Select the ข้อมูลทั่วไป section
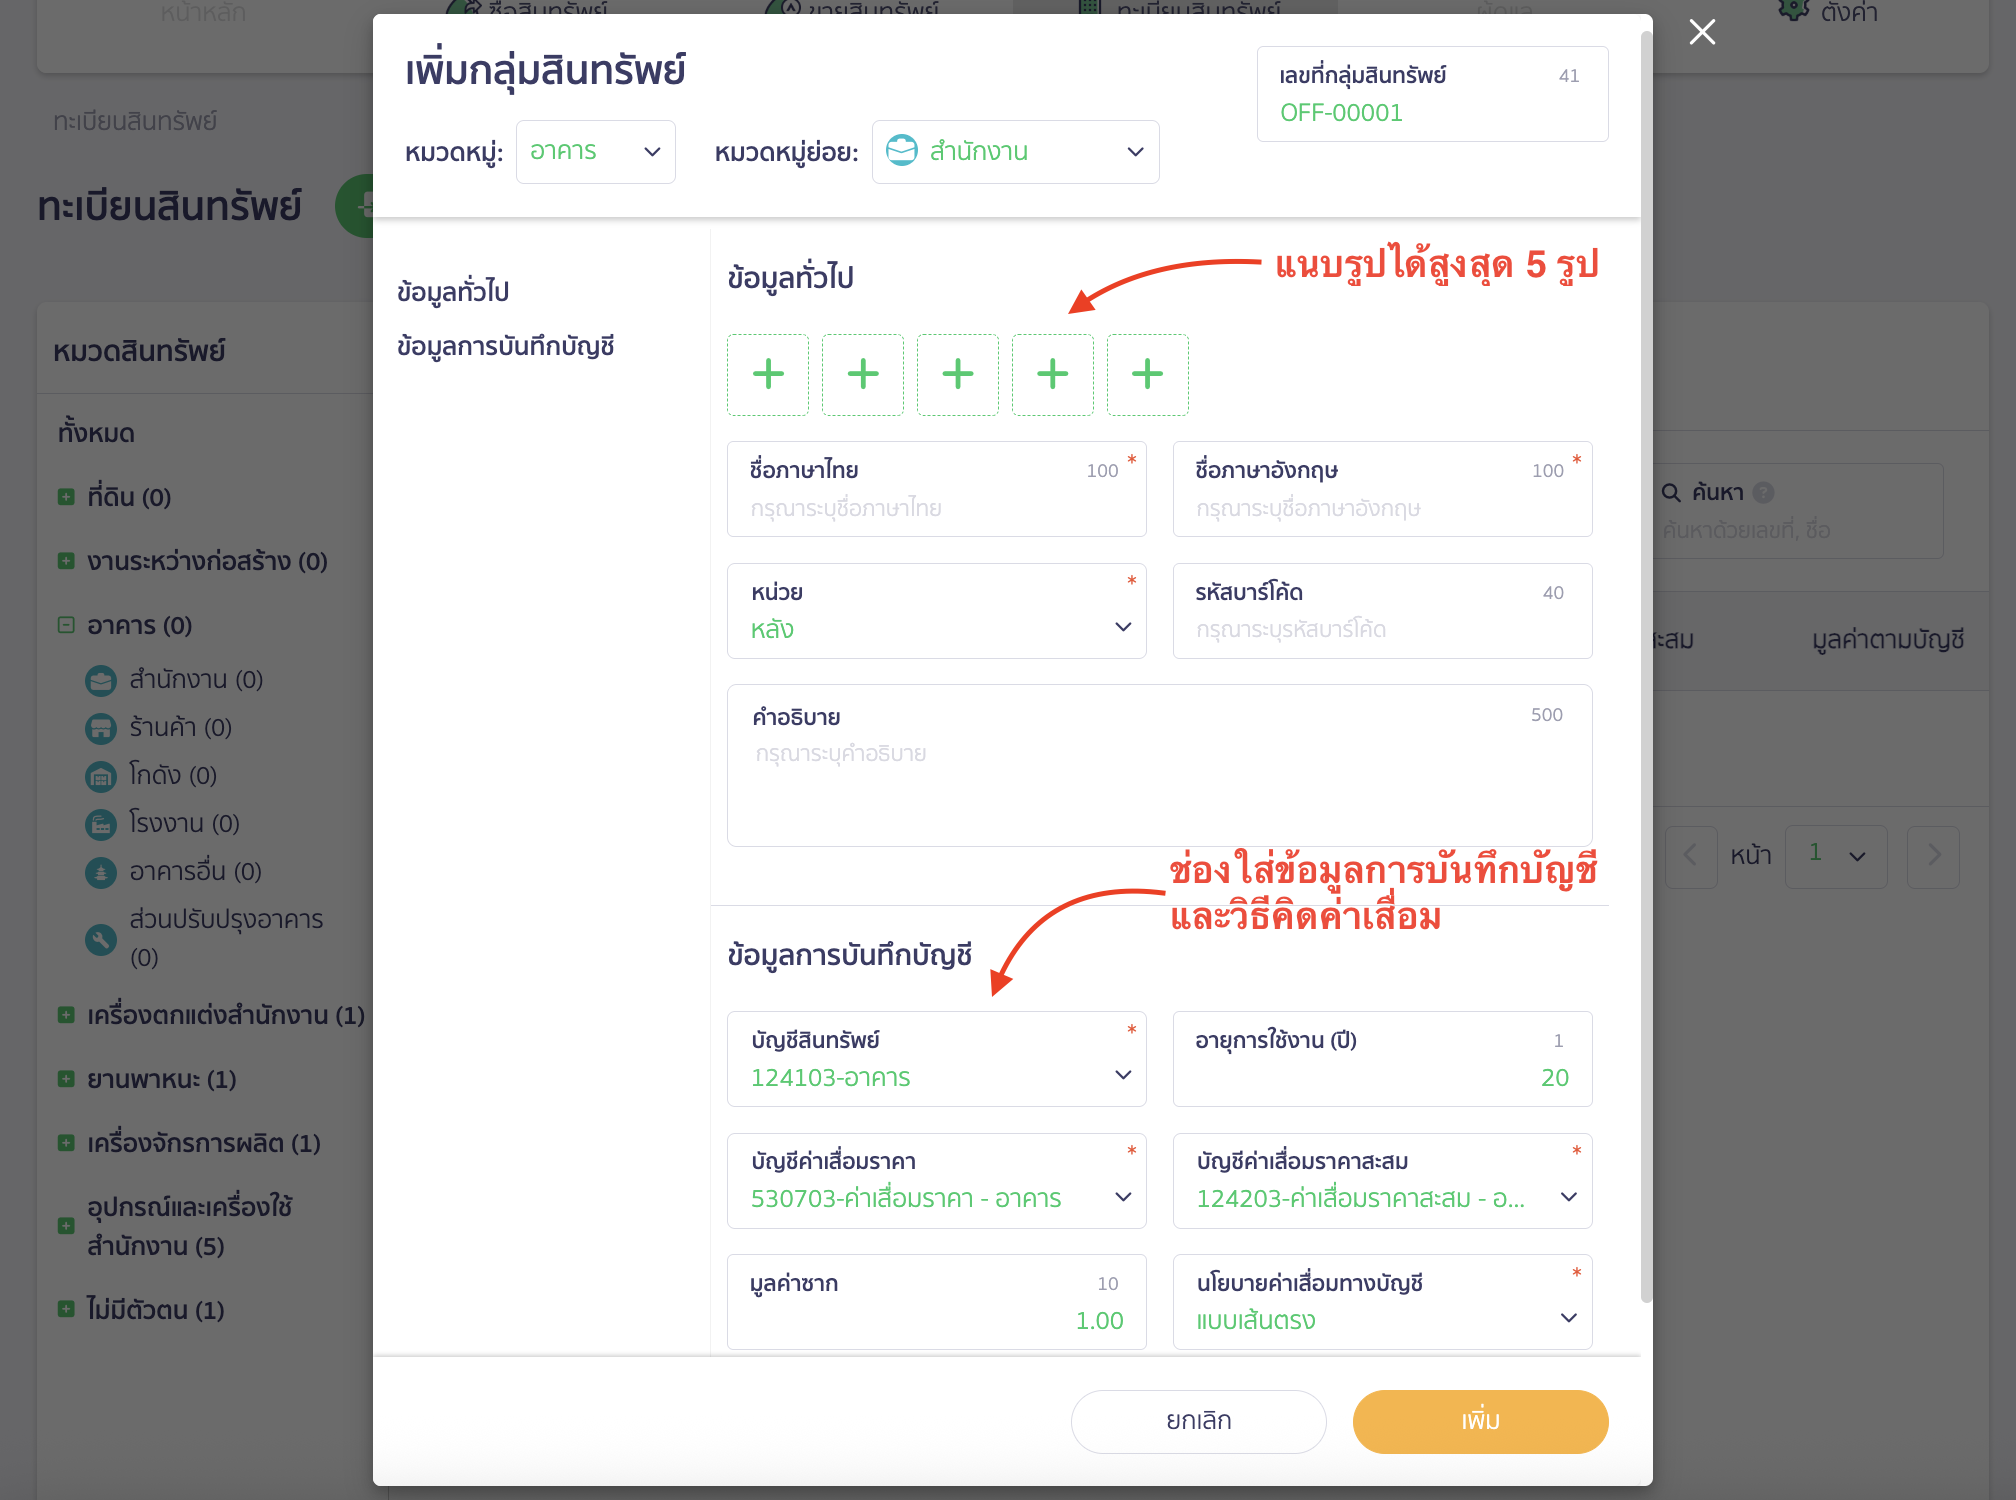2016x1500 pixels. [451, 290]
